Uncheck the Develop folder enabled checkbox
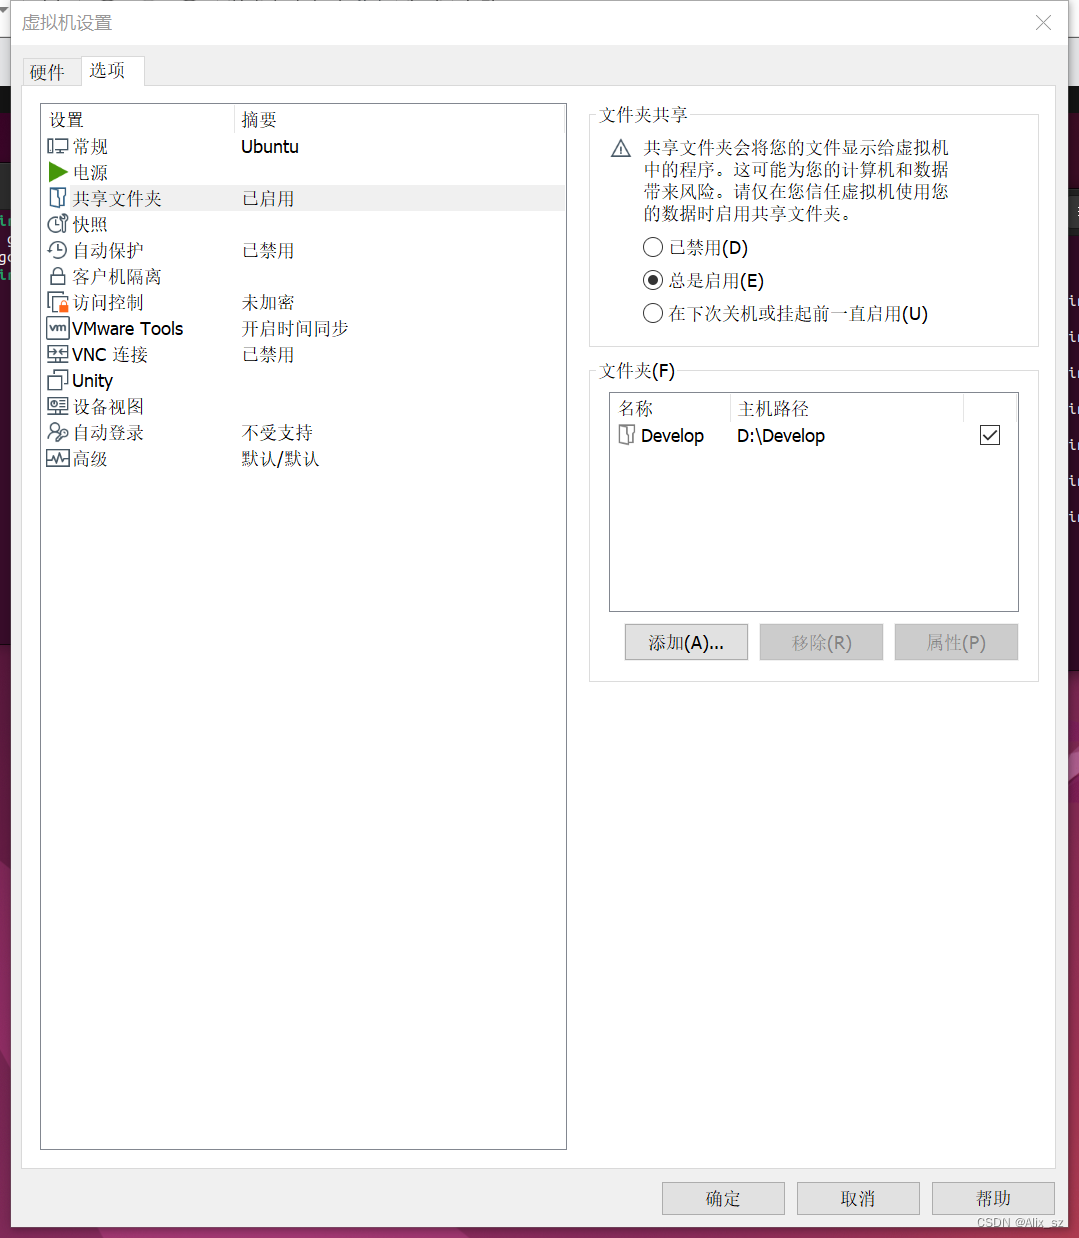1079x1238 pixels. pos(990,435)
